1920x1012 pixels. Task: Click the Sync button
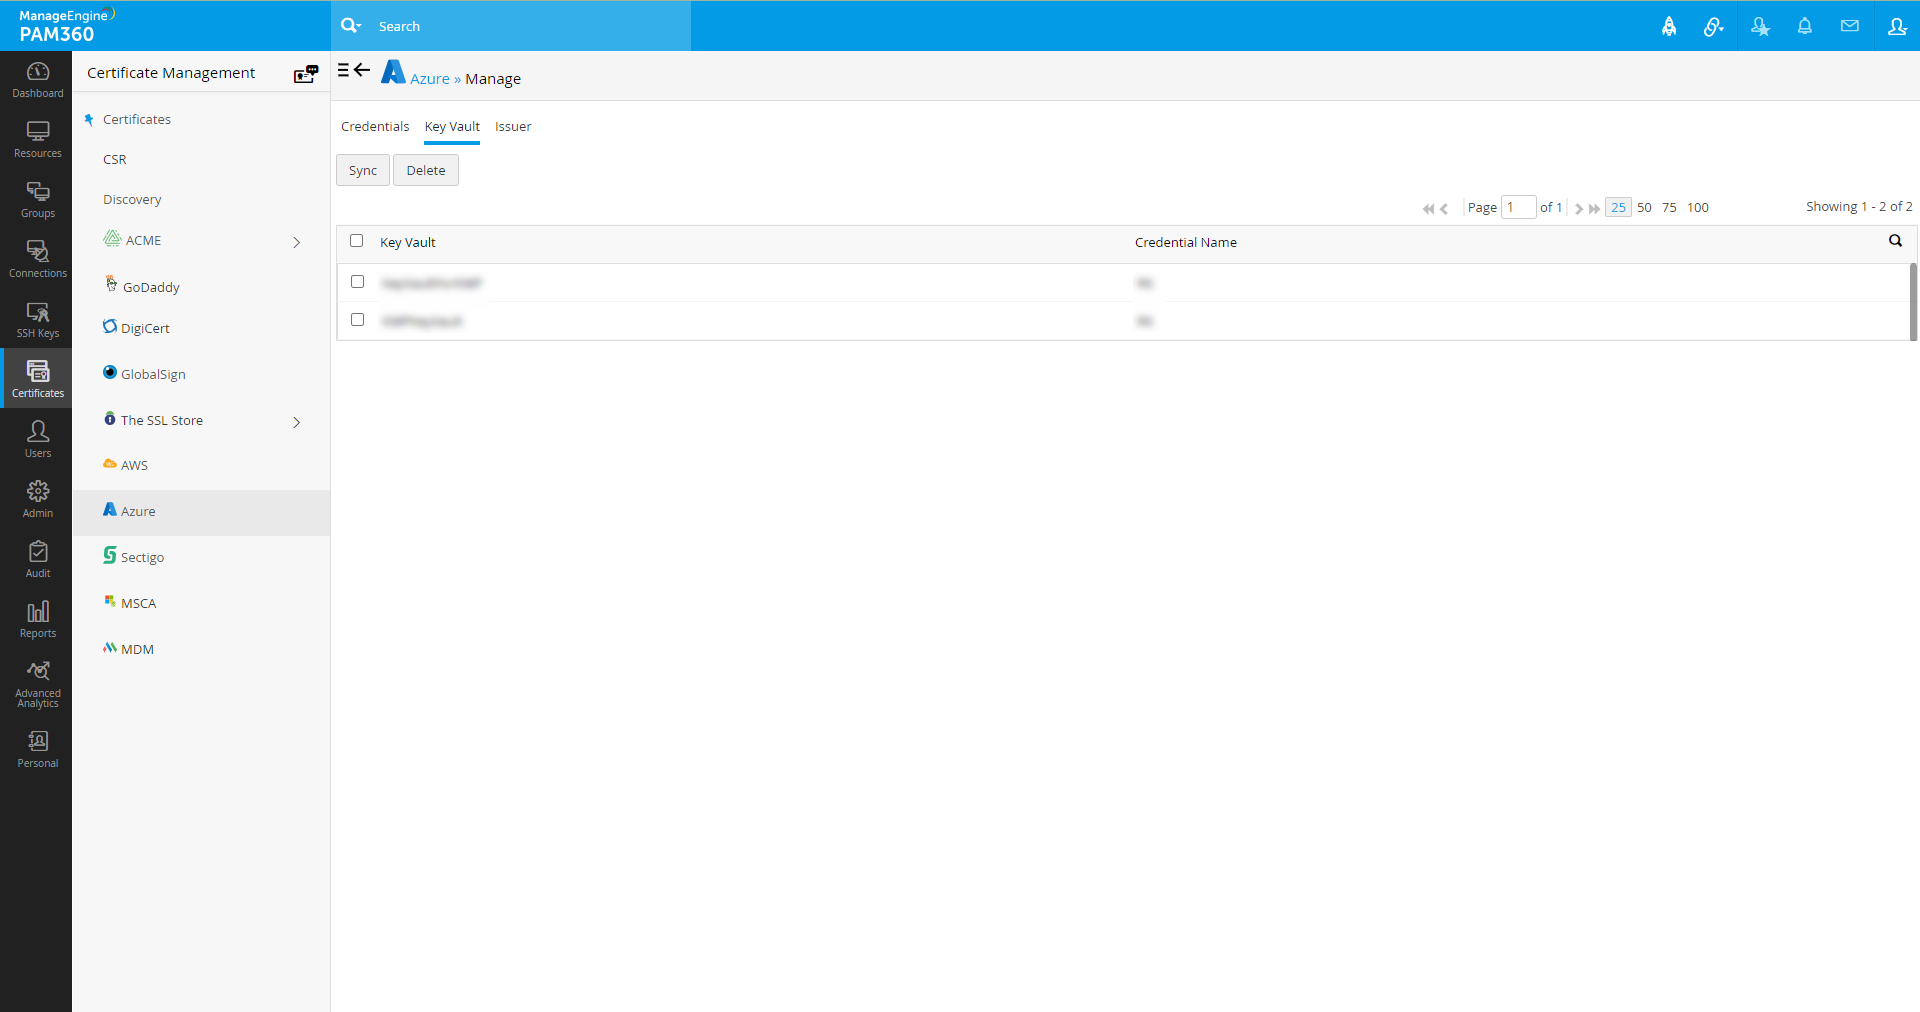click(362, 169)
